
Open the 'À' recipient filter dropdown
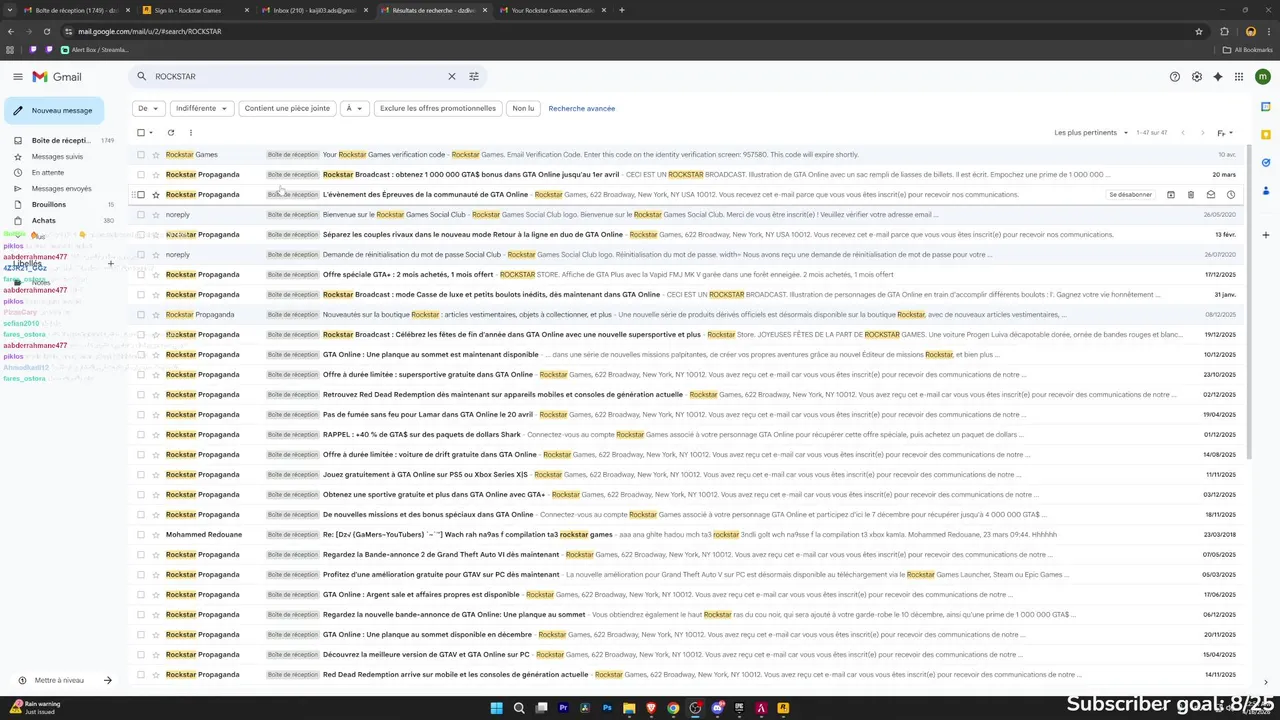pos(354,108)
